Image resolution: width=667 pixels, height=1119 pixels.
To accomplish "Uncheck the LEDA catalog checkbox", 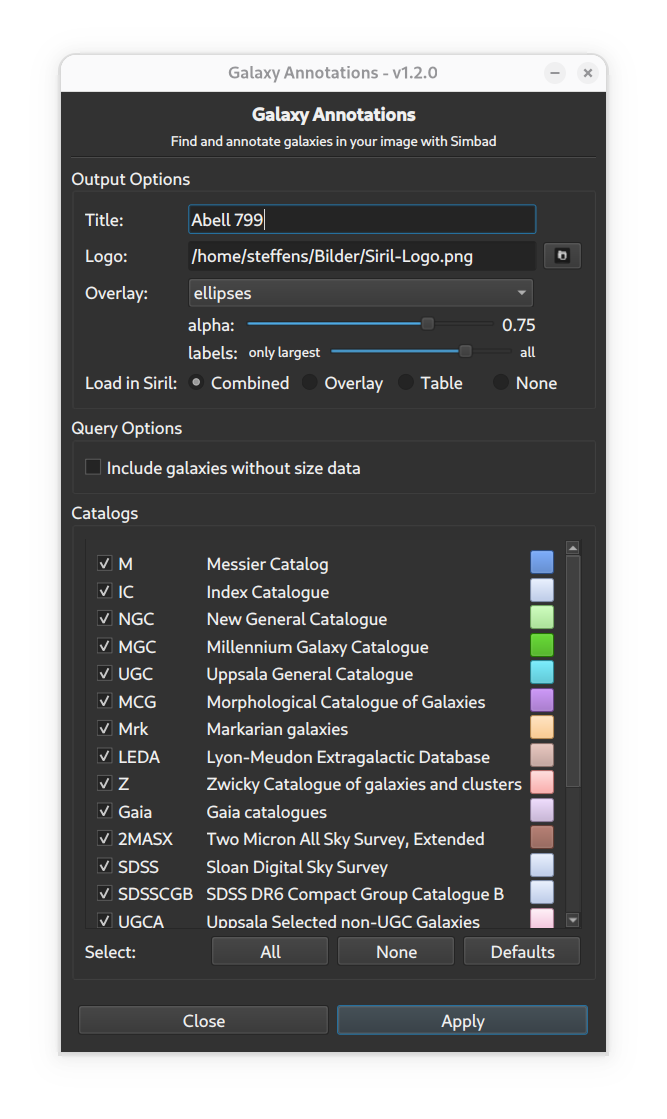I will point(104,756).
